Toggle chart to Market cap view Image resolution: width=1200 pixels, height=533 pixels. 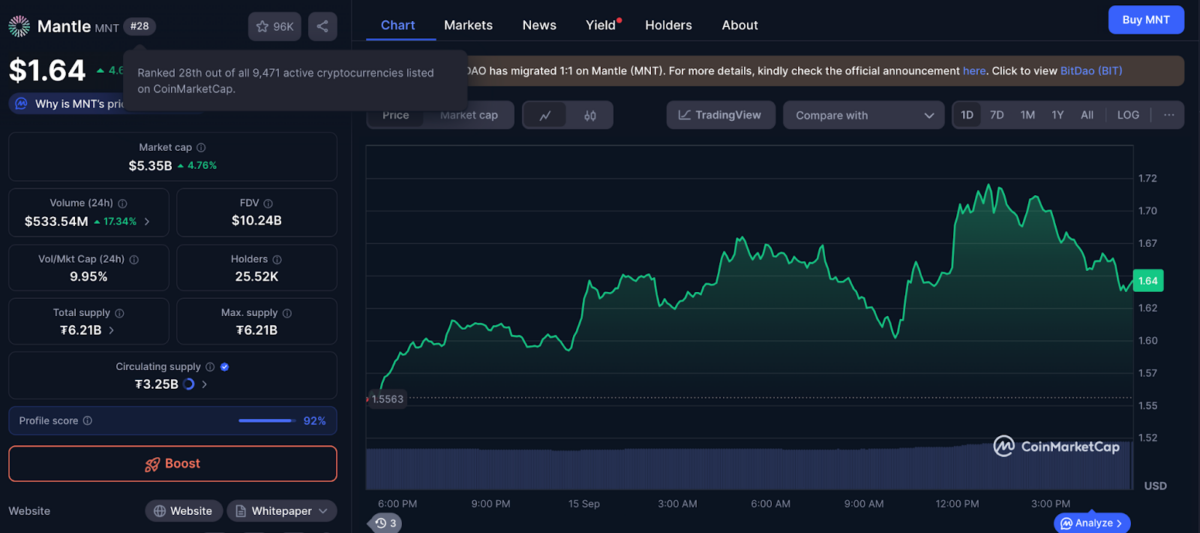point(468,115)
